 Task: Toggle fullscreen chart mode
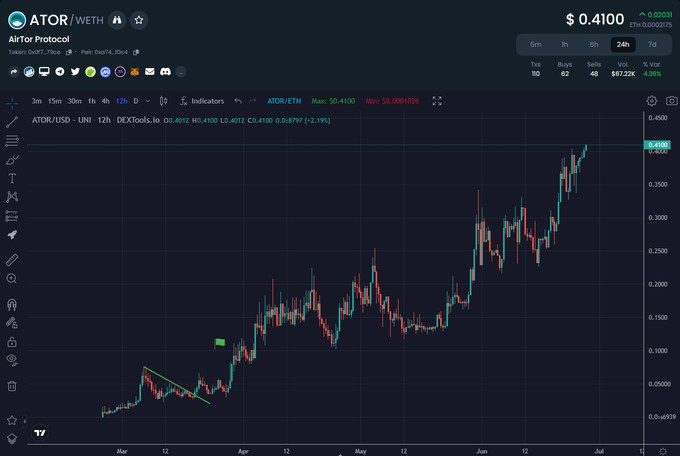(x=437, y=101)
